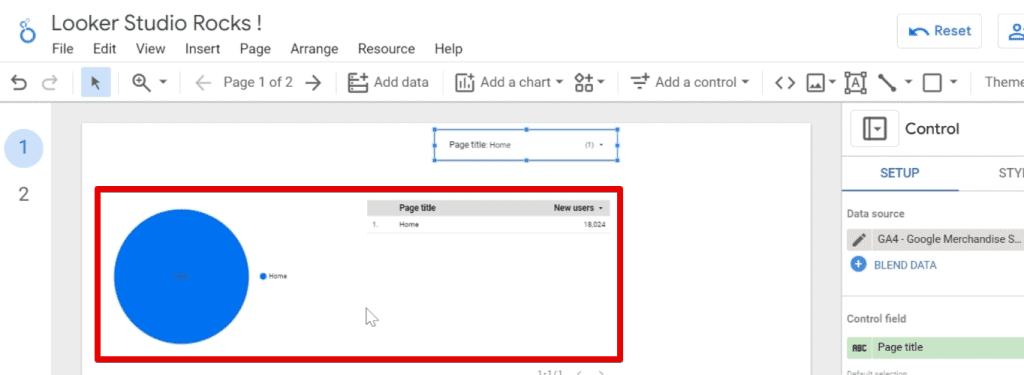Open the Arrange menu
Image resolution: width=1024 pixels, height=375 pixels.
point(315,49)
